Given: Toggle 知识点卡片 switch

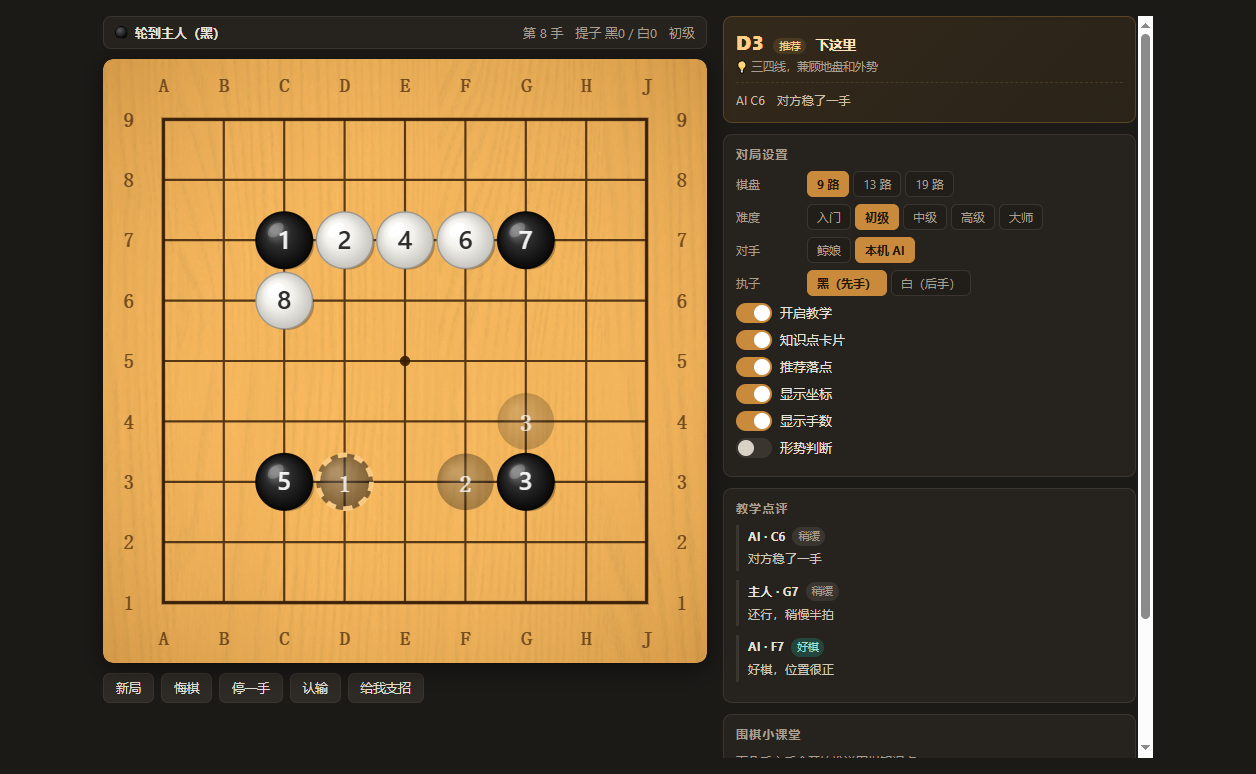Looking at the screenshot, I should point(754,340).
